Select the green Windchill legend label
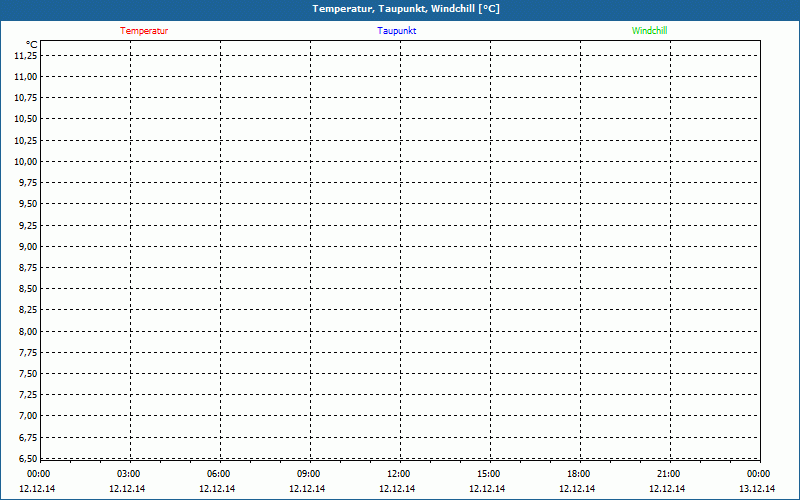This screenshot has height=500, width=800. coord(649,31)
